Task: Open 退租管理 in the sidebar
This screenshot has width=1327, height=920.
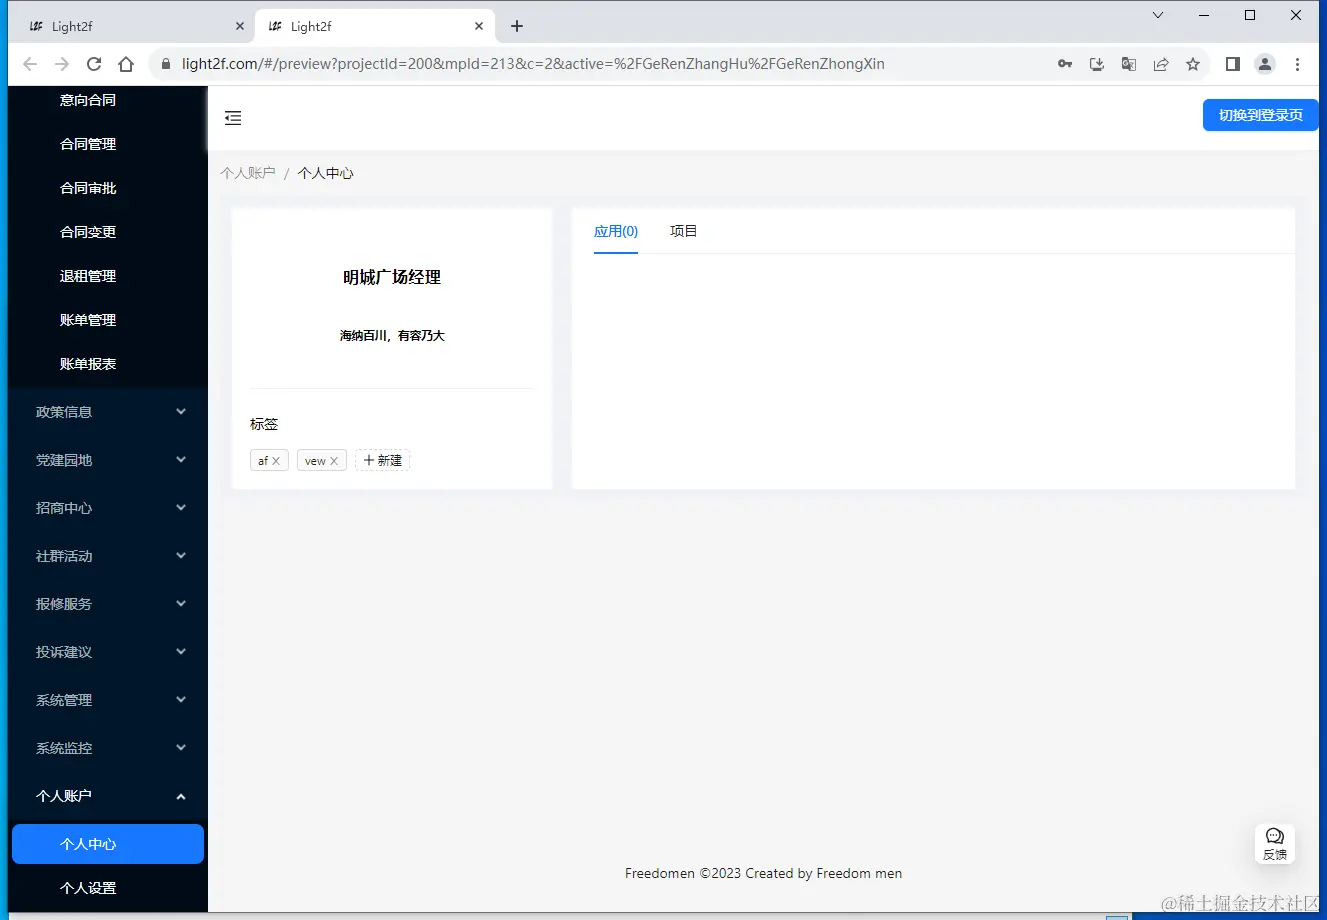Action: (88, 276)
